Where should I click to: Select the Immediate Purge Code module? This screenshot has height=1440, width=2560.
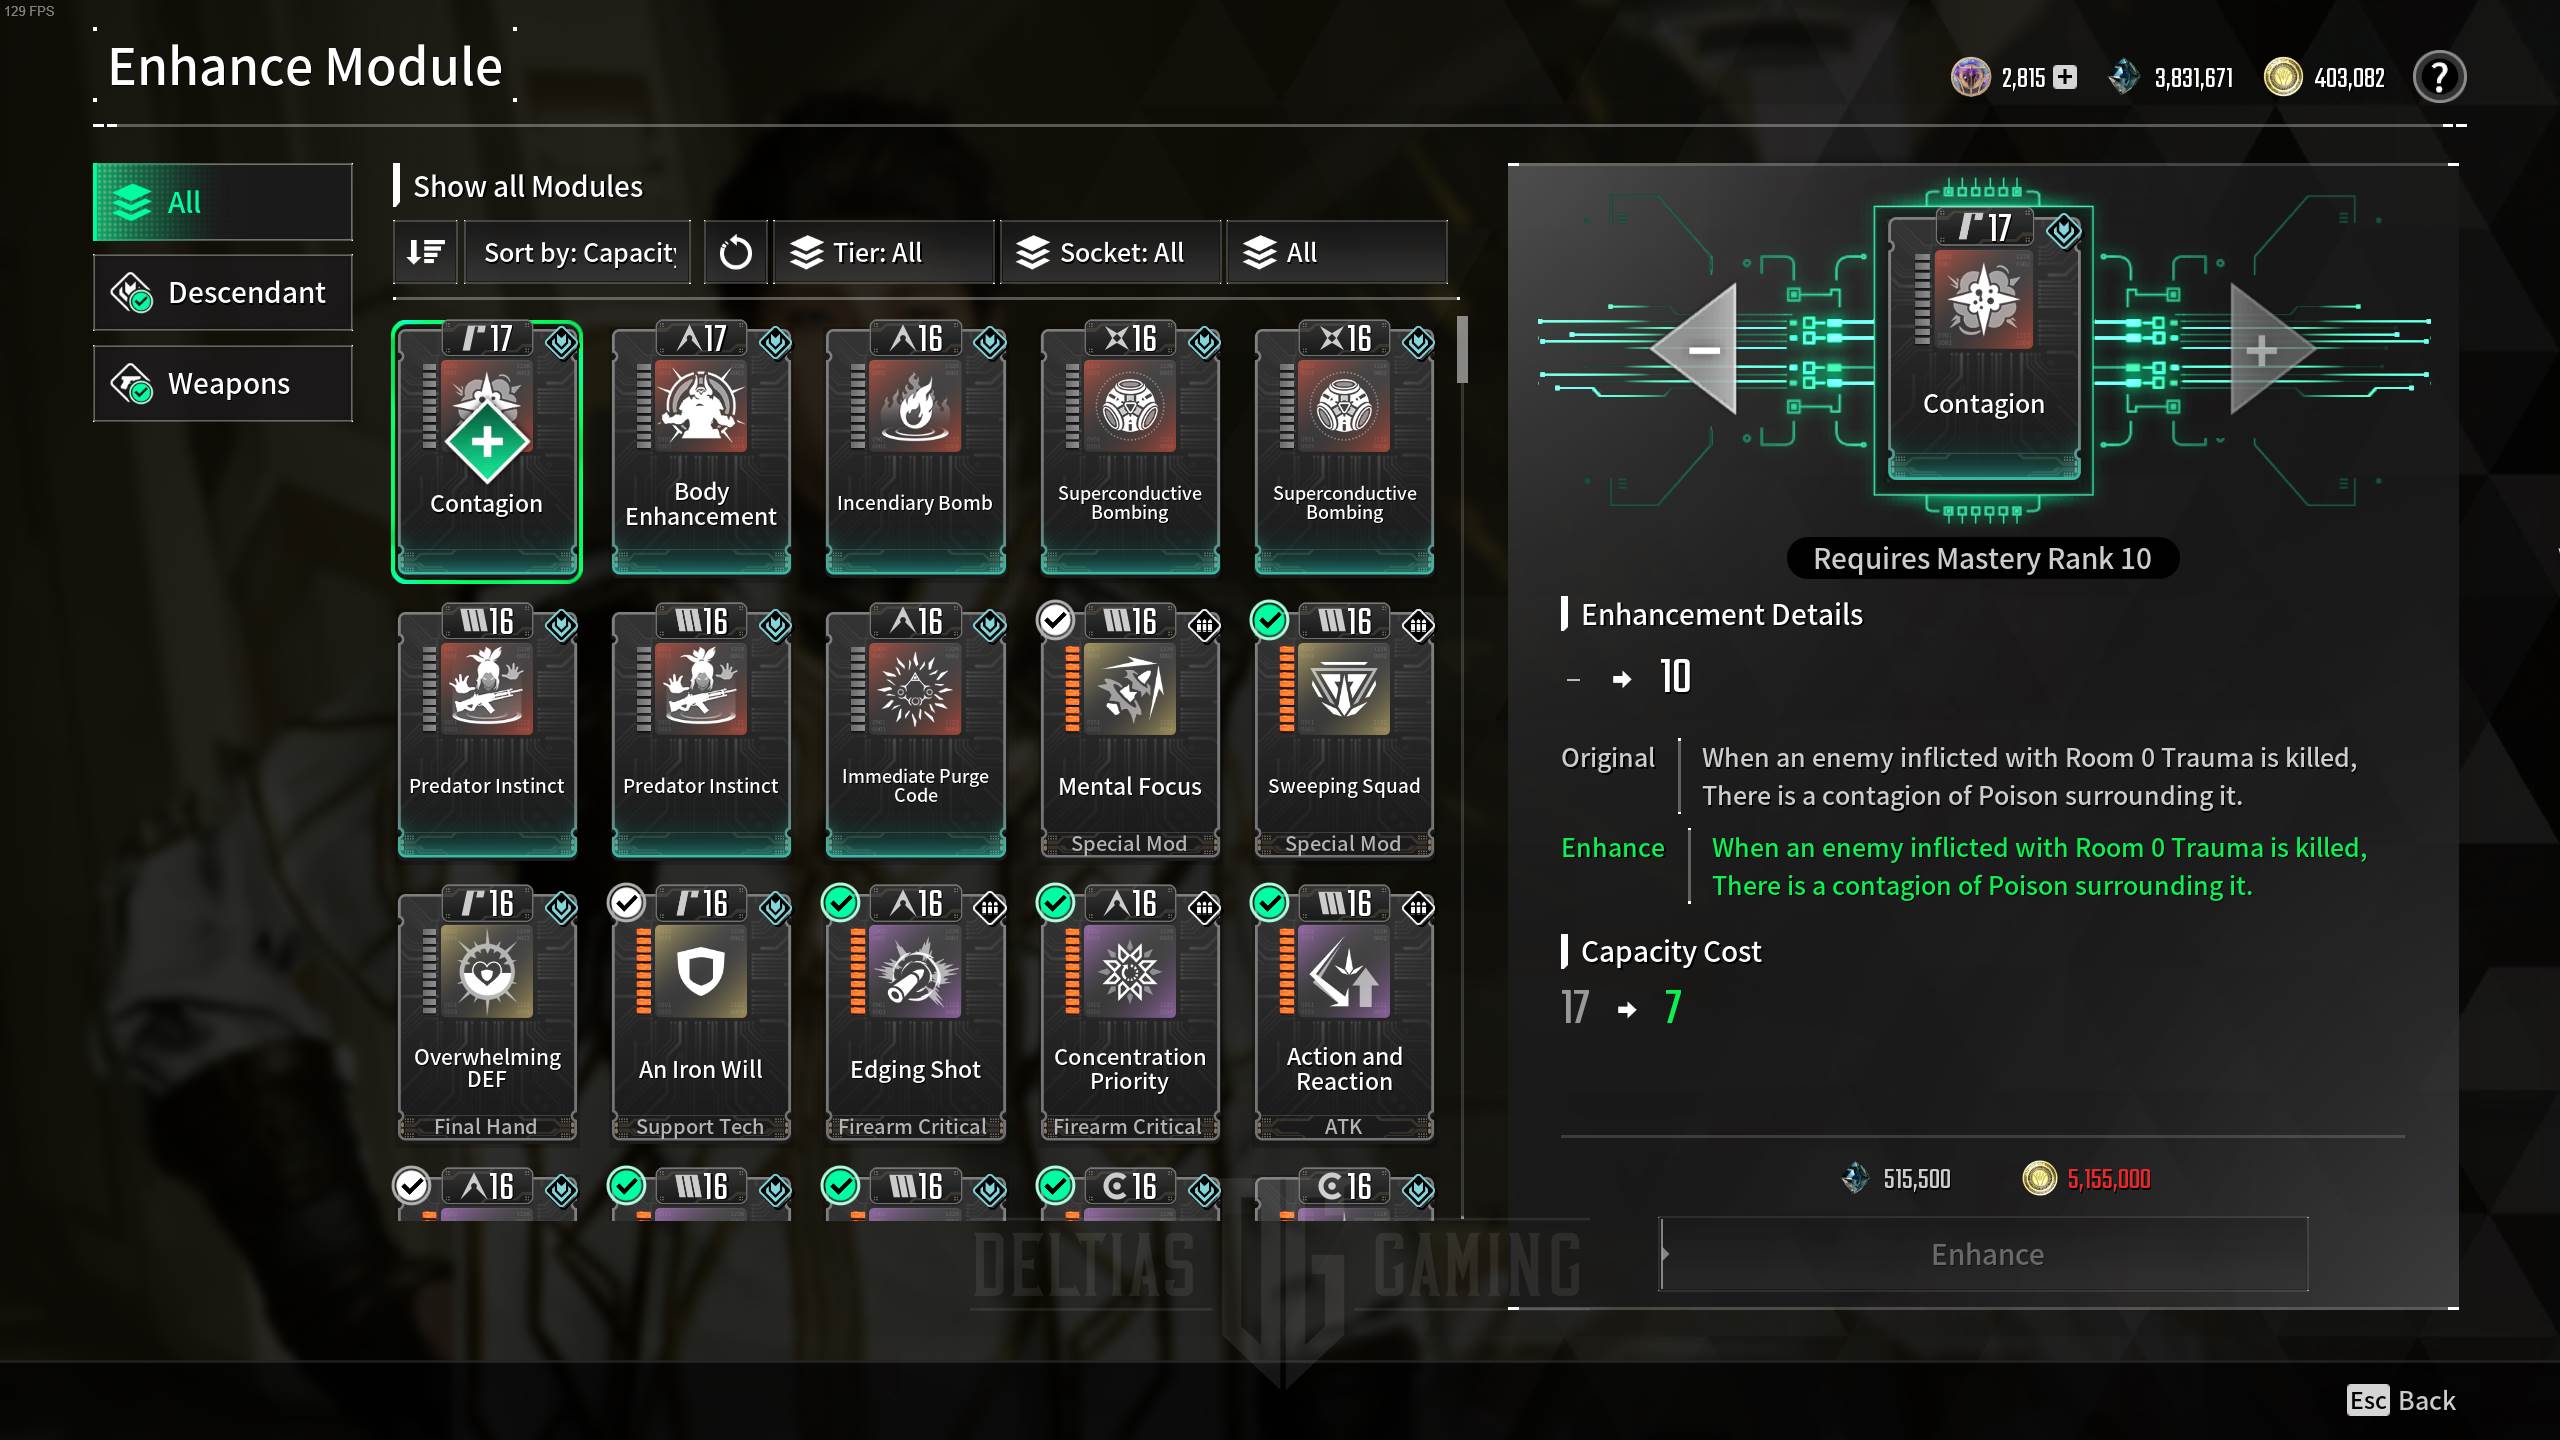915,730
